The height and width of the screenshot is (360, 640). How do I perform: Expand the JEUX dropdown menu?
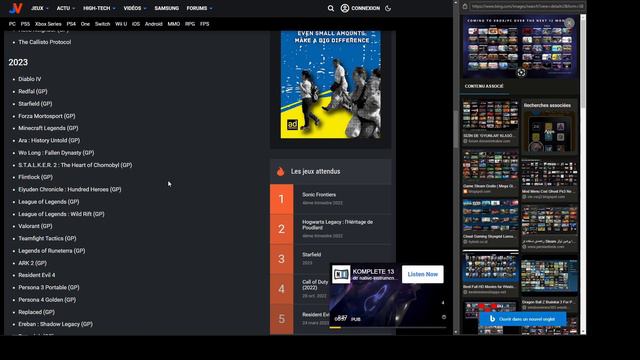click(40, 8)
